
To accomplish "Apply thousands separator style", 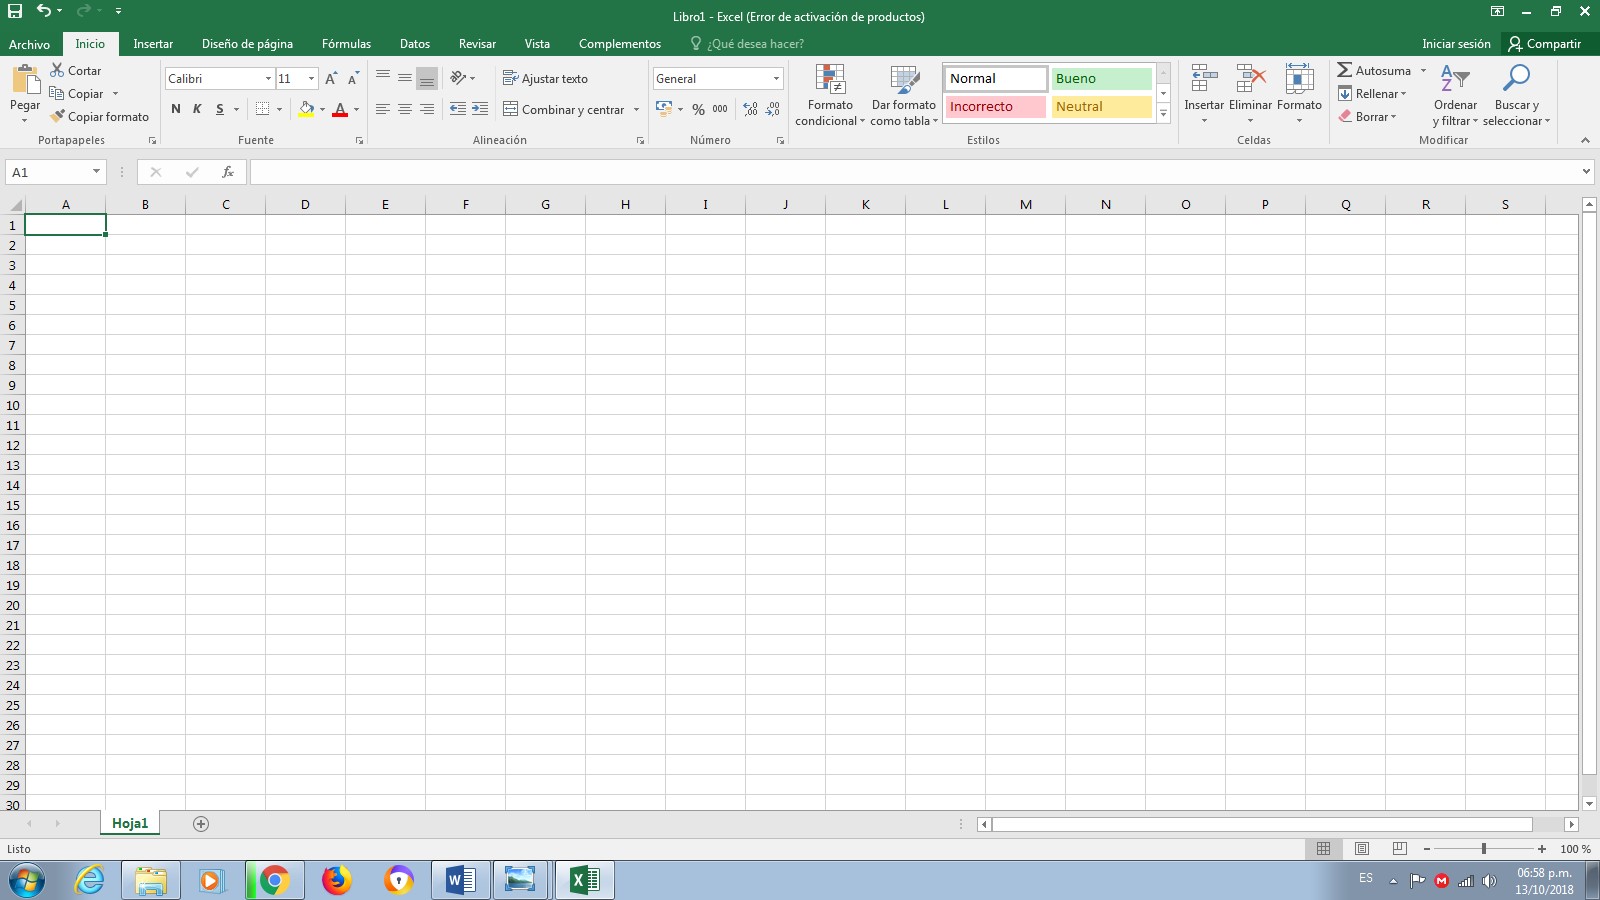I will (720, 109).
